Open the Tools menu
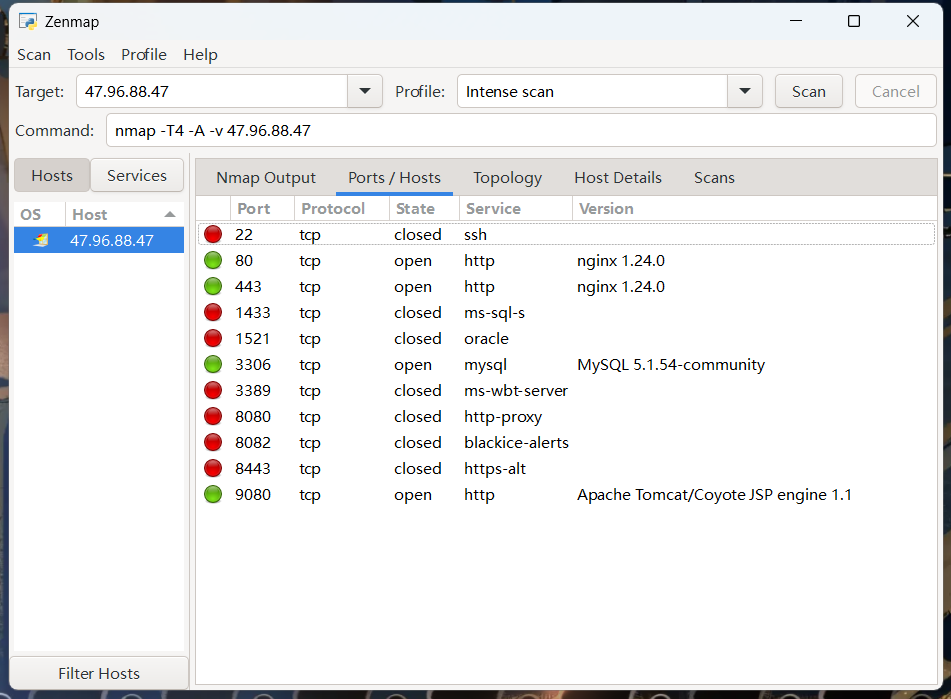951x699 pixels. [86, 55]
